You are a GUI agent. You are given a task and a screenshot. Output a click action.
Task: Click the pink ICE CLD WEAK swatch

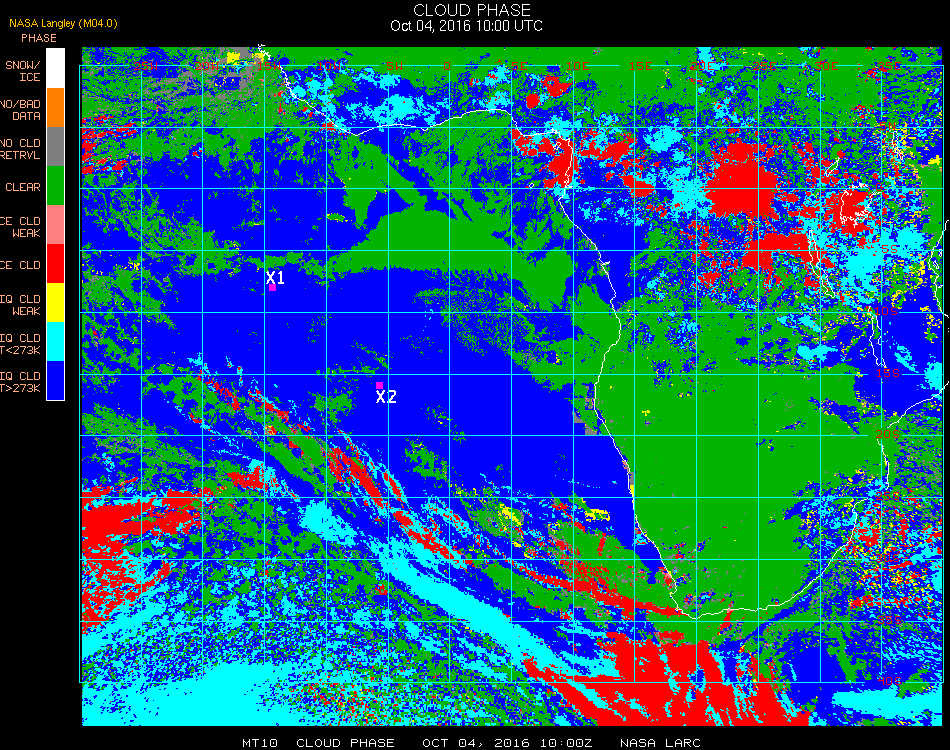(x=55, y=225)
